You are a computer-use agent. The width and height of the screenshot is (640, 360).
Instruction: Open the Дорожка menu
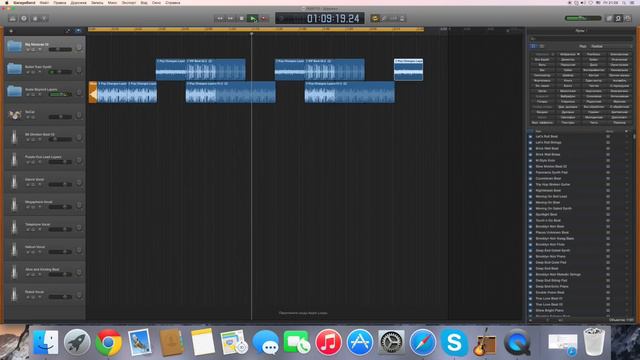click(78, 2)
